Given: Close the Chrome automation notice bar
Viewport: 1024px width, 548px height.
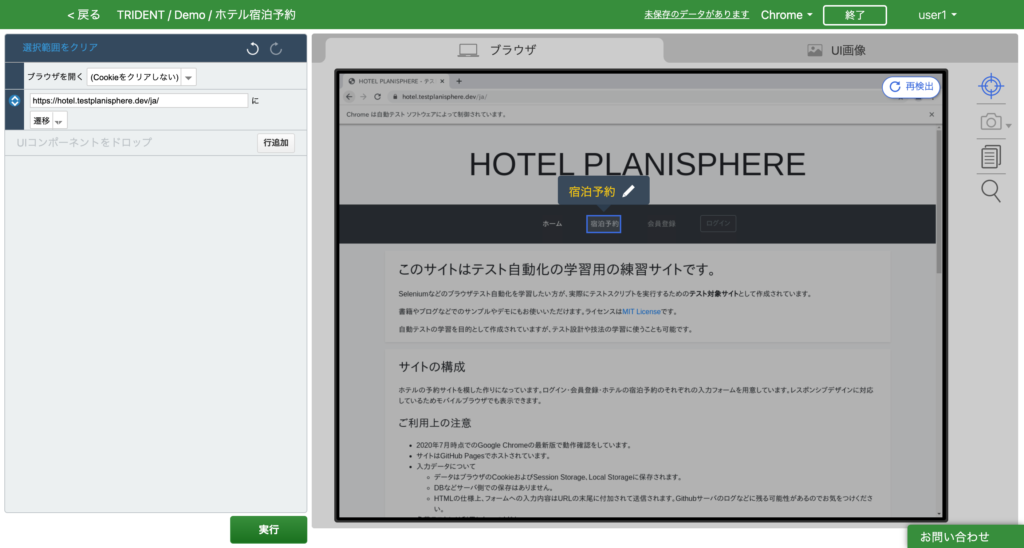Looking at the screenshot, I should tap(931, 114).
